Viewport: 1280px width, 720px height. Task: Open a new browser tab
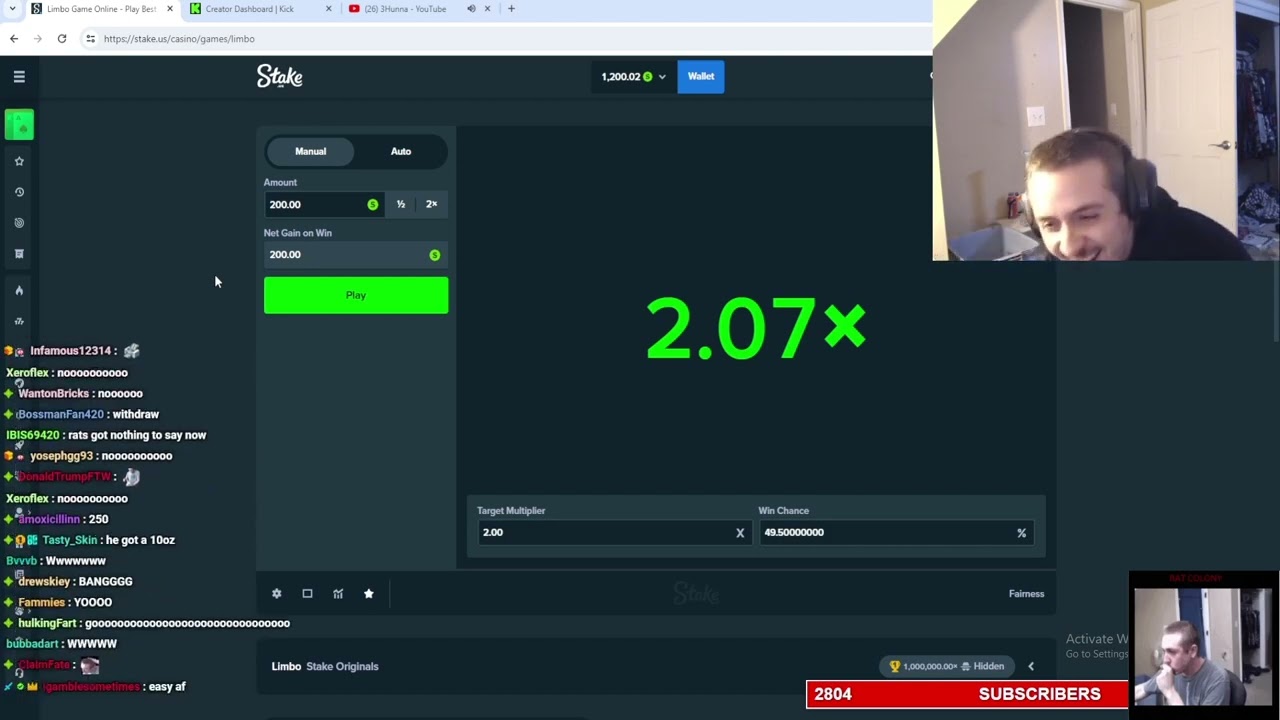[511, 9]
